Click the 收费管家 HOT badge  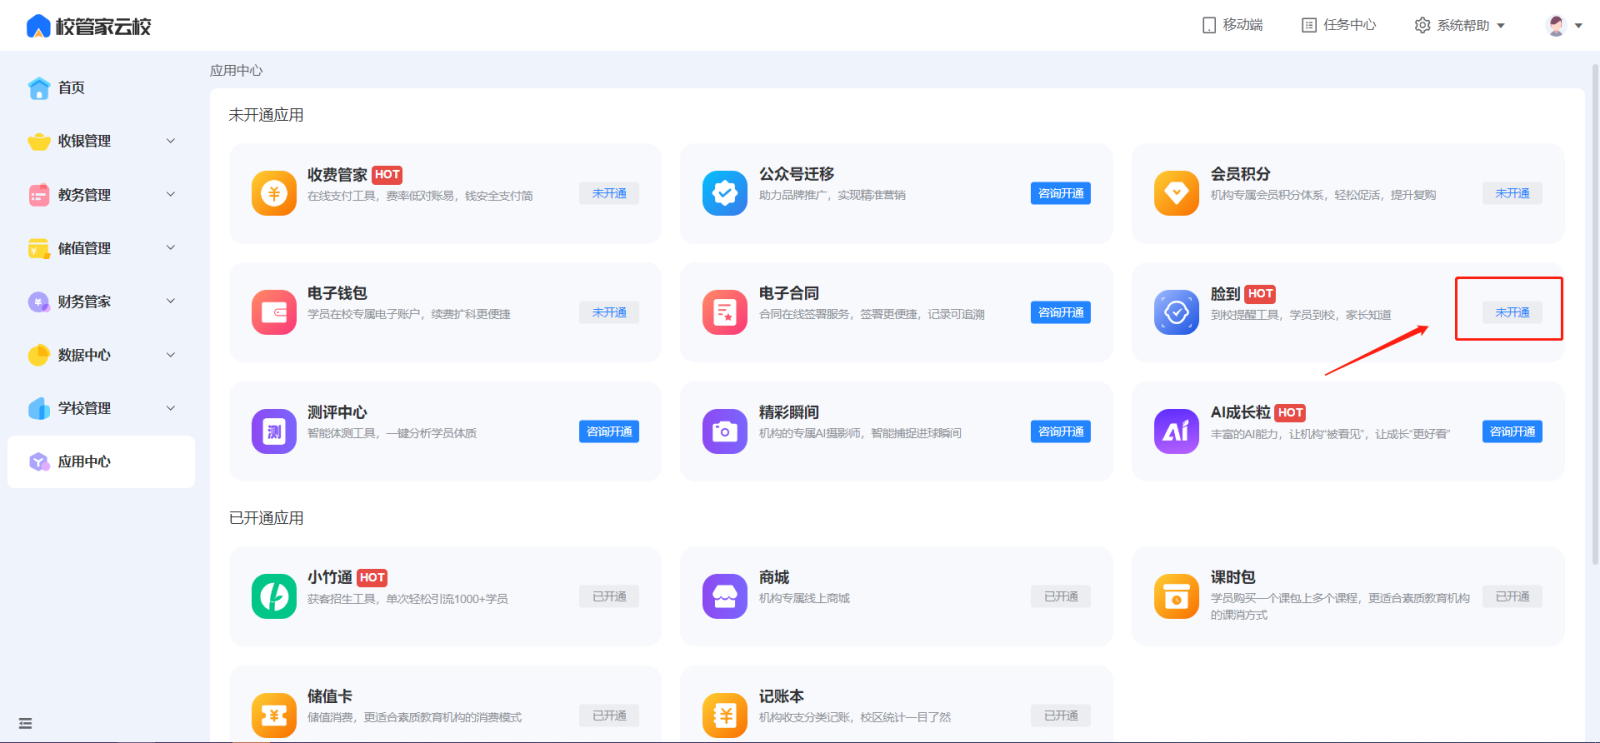(387, 174)
